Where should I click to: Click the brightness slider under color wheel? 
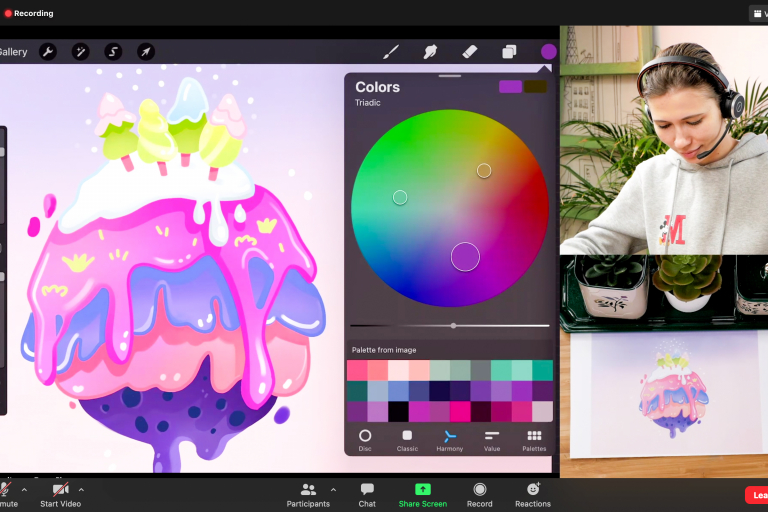tap(453, 325)
